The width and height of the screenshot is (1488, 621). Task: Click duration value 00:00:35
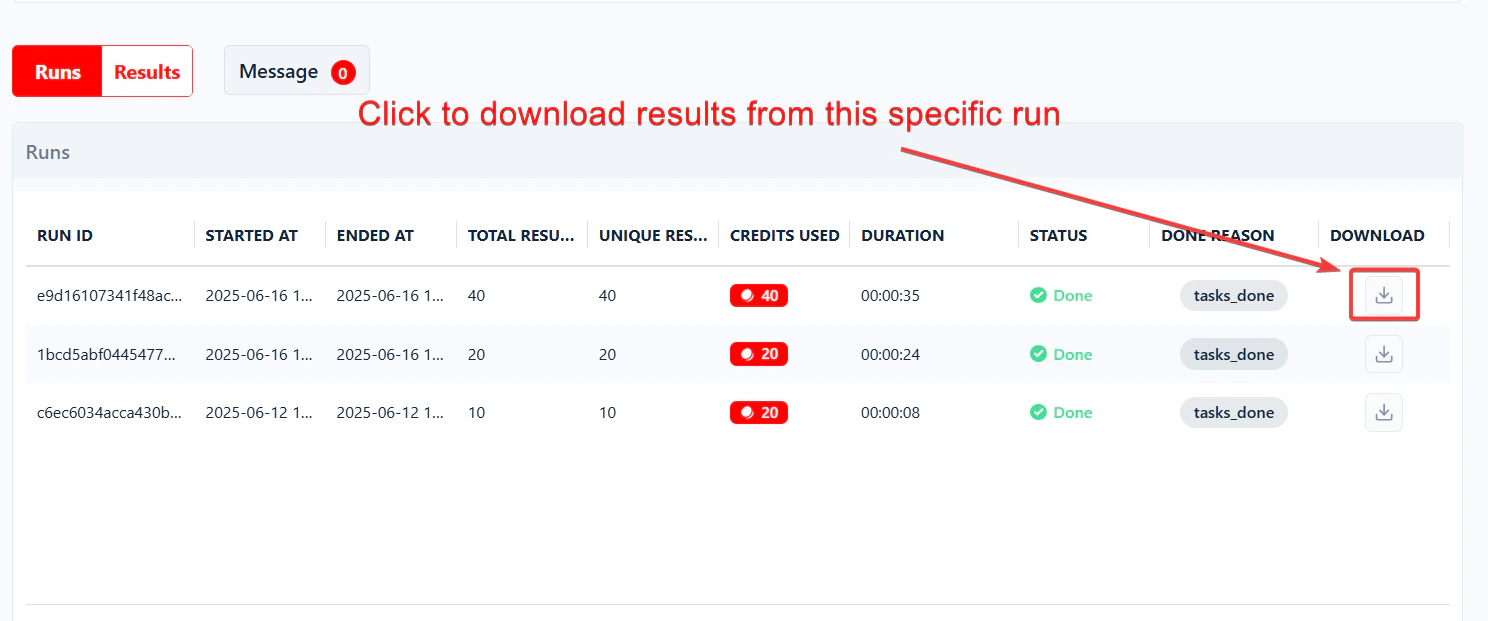tap(891, 296)
